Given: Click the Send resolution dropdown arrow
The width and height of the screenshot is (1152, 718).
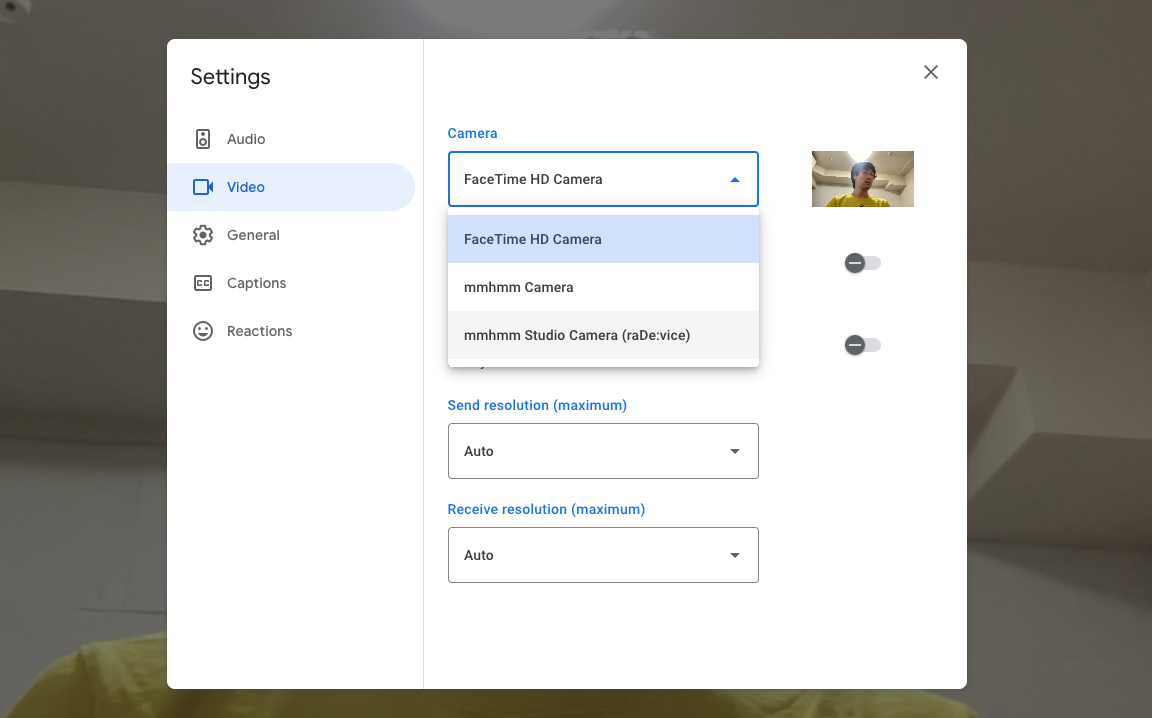Looking at the screenshot, I should [735, 451].
